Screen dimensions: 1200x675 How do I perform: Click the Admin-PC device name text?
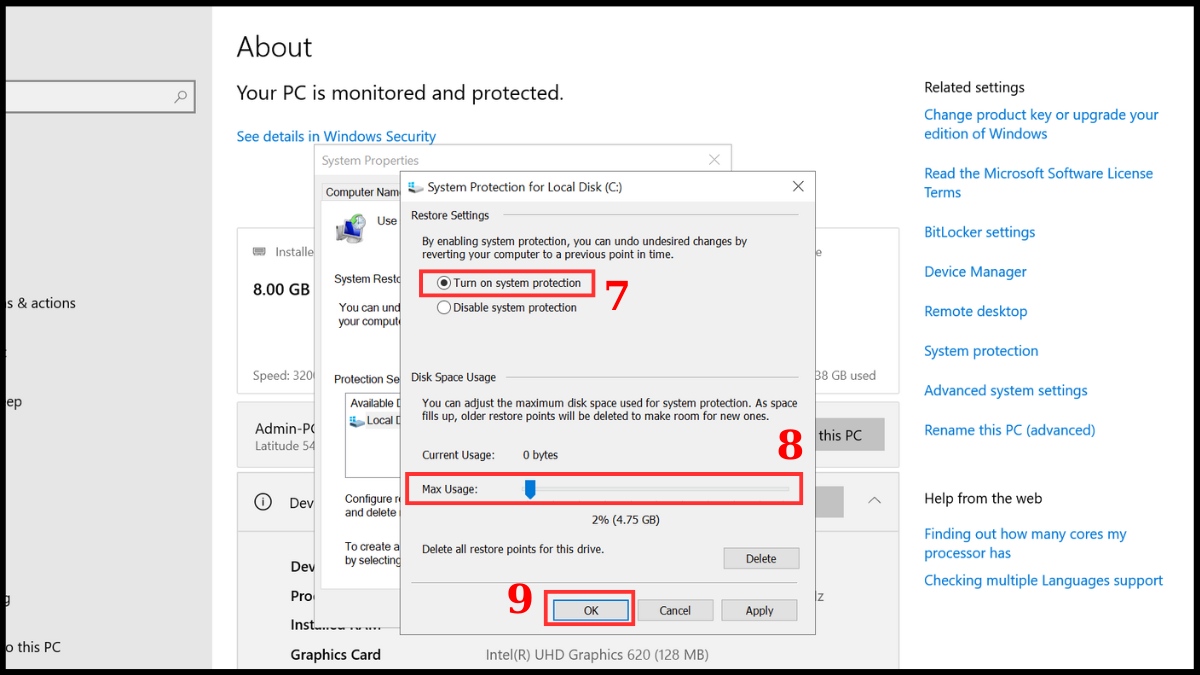click(287, 428)
